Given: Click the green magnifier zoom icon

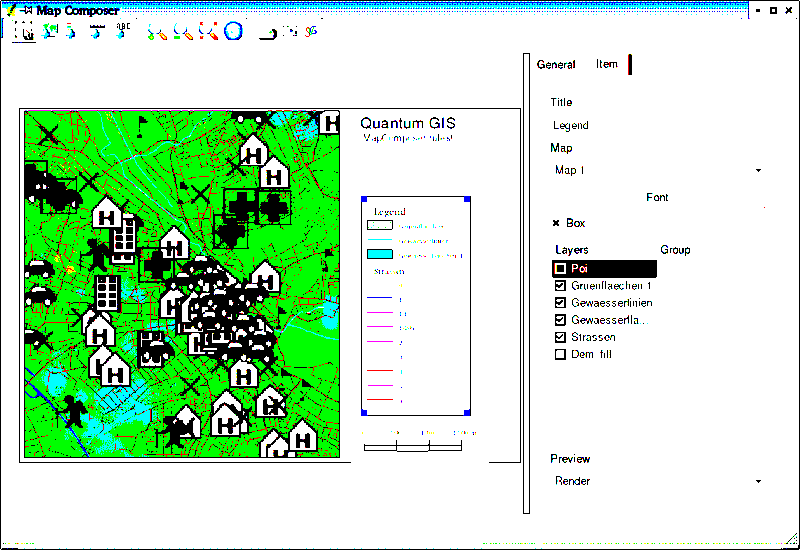Looking at the screenshot, I should (182, 32).
